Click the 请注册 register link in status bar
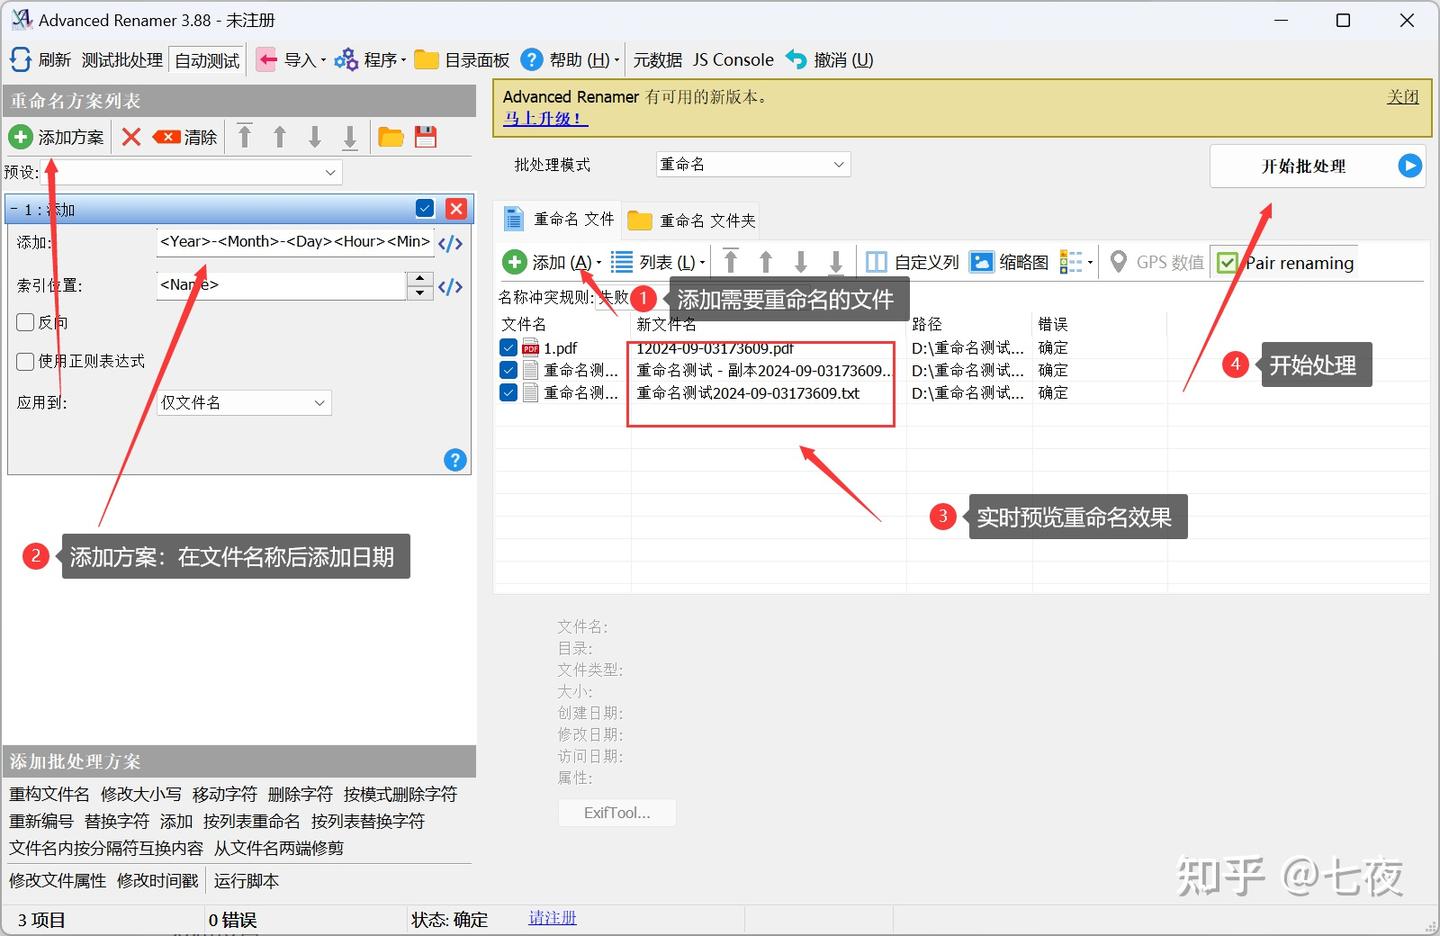The height and width of the screenshot is (936, 1440). point(553,917)
